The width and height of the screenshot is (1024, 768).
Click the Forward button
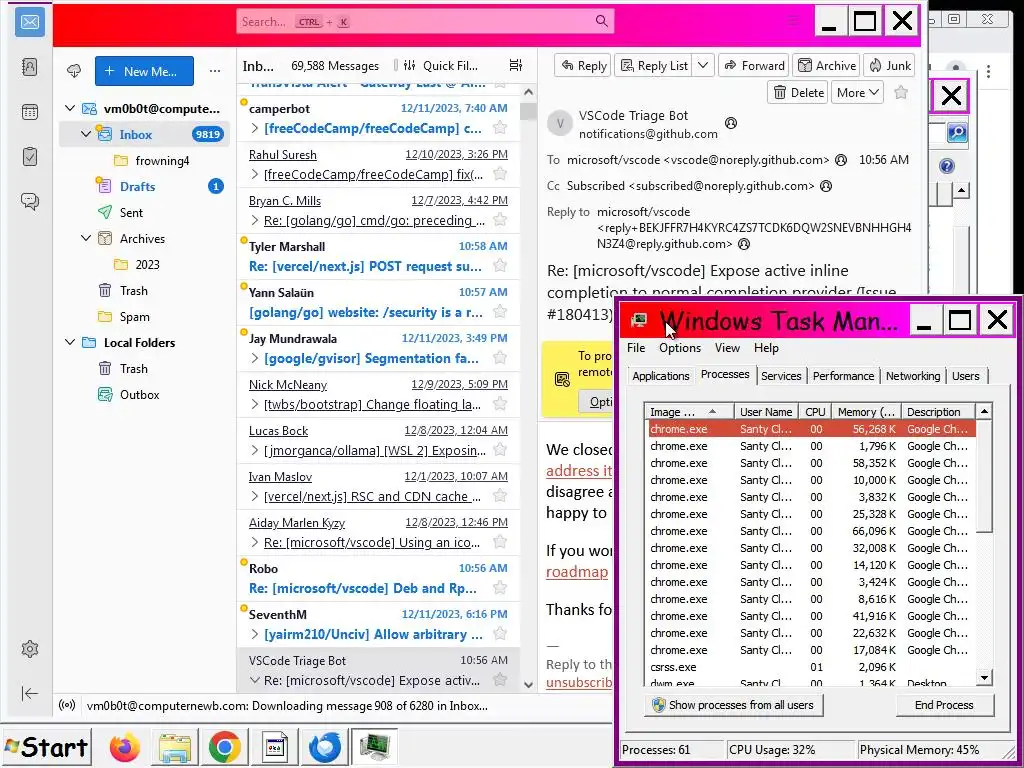click(754, 65)
